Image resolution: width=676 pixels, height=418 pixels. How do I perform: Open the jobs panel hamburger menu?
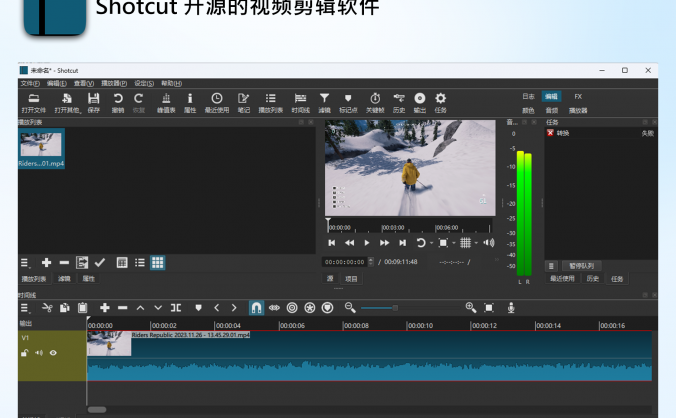[x=551, y=266]
